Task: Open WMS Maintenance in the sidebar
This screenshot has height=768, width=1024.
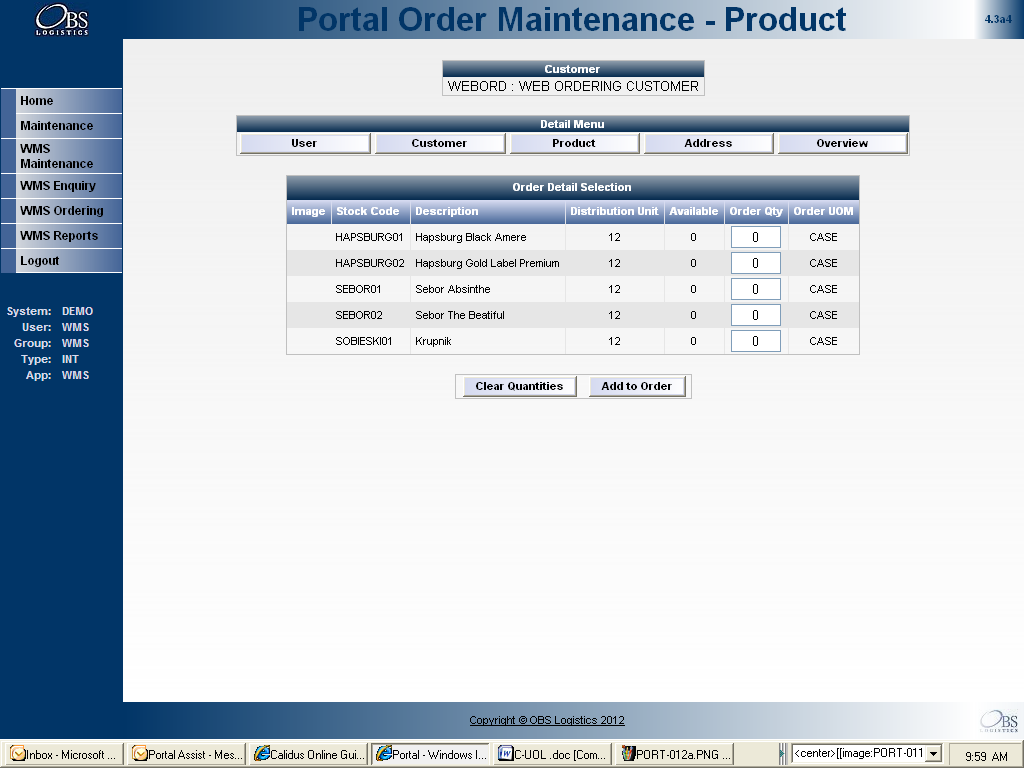Action: pyautogui.click(x=61, y=156)
